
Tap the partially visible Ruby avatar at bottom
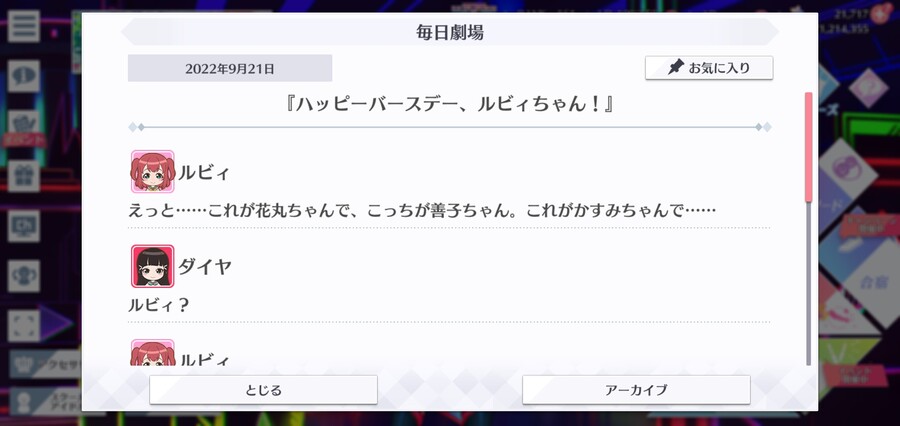(152, 352)
